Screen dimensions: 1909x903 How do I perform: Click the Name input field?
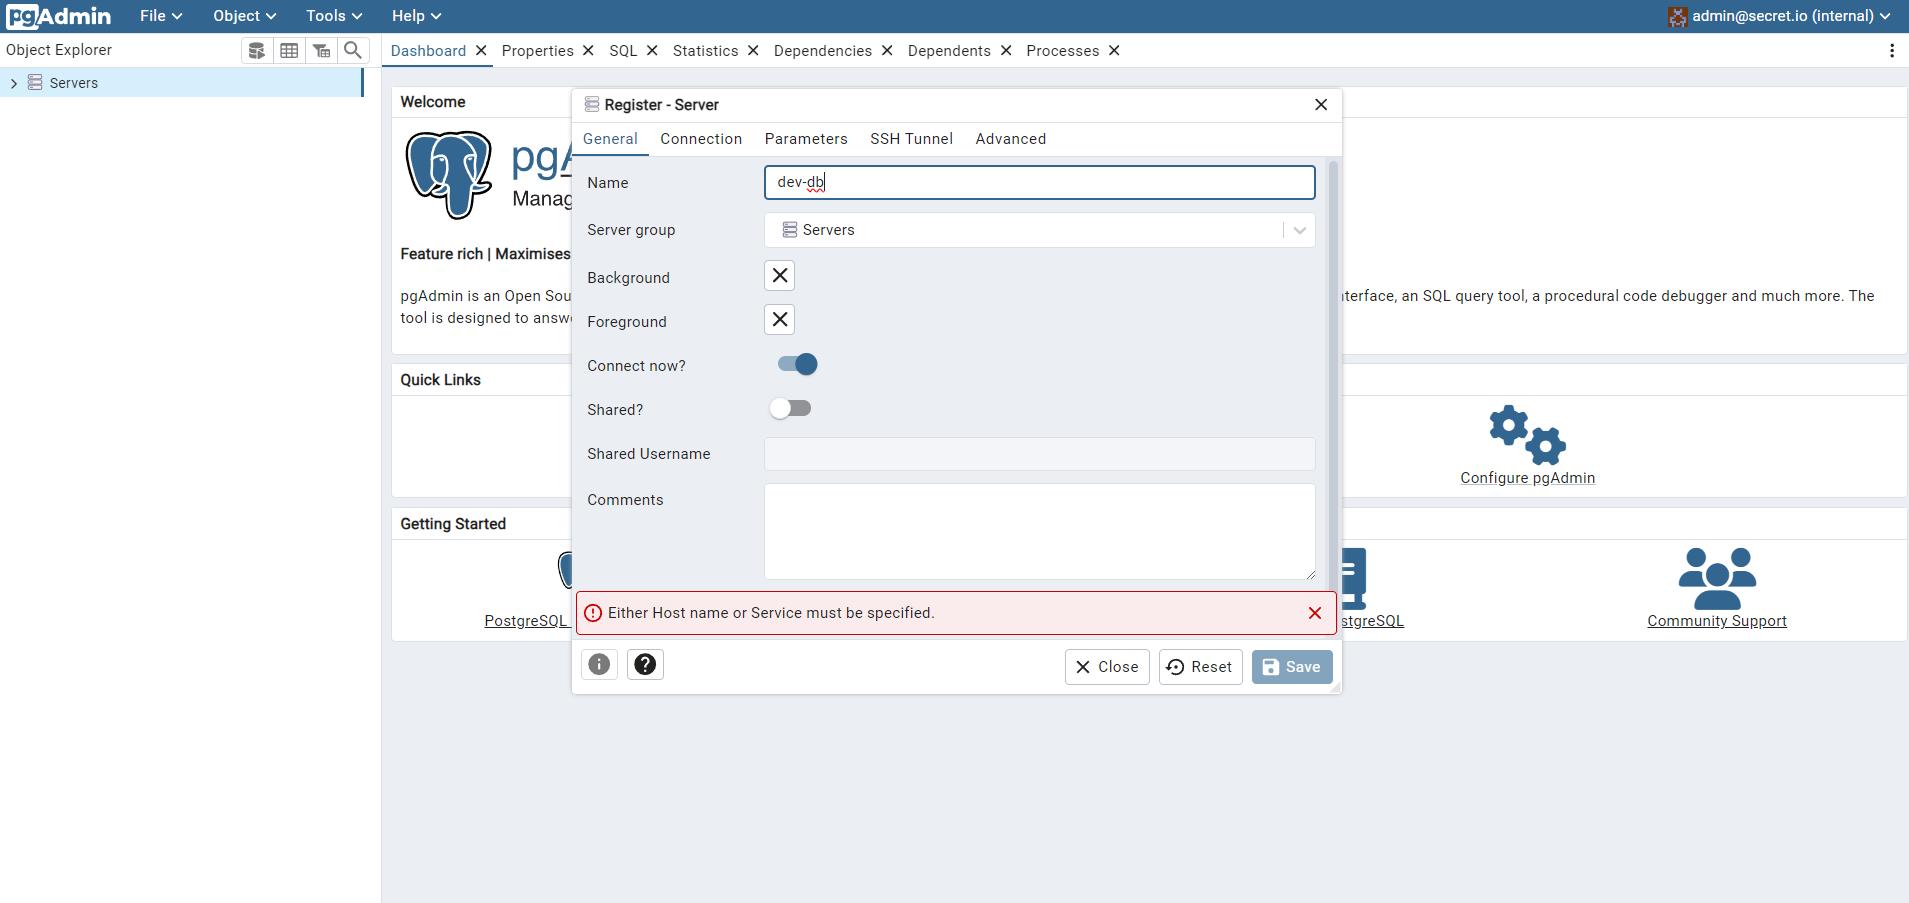tap(1039, 182)
